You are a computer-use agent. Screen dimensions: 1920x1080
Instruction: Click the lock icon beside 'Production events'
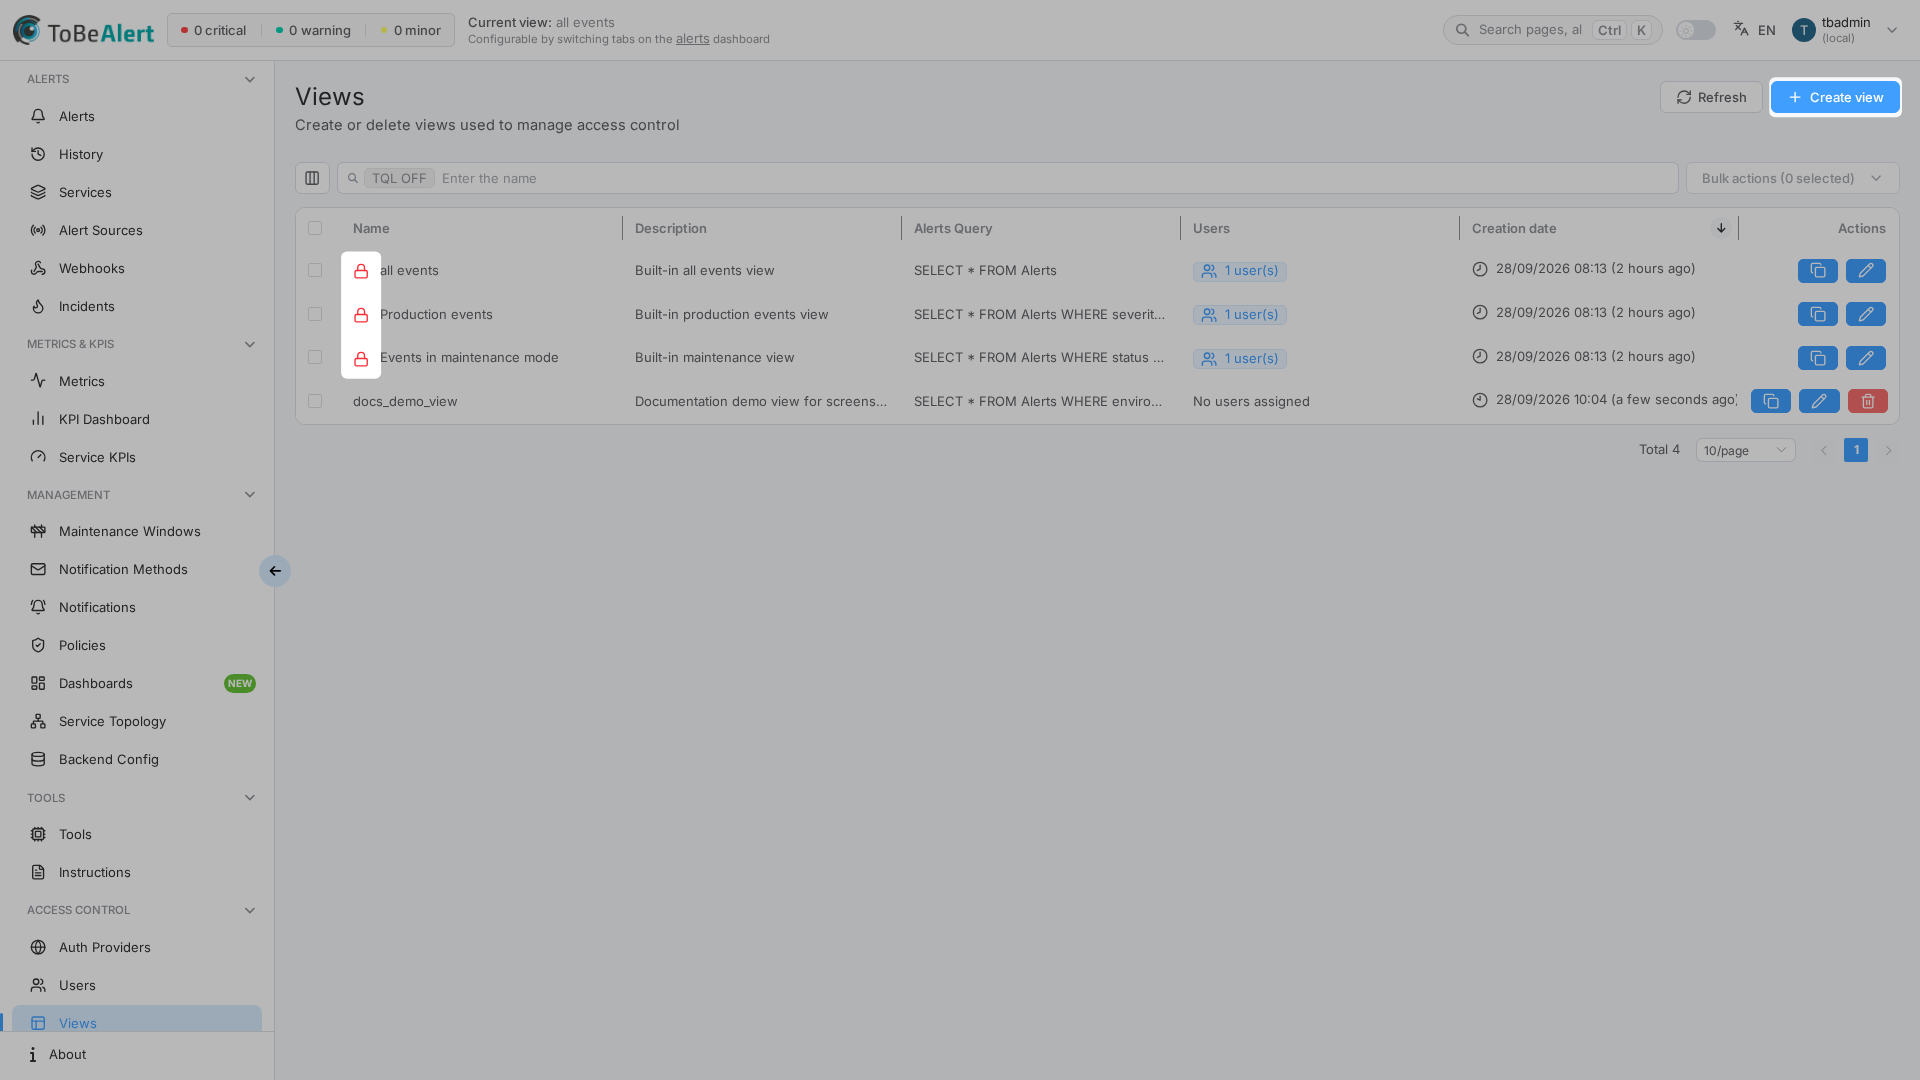tap(361, 315)
